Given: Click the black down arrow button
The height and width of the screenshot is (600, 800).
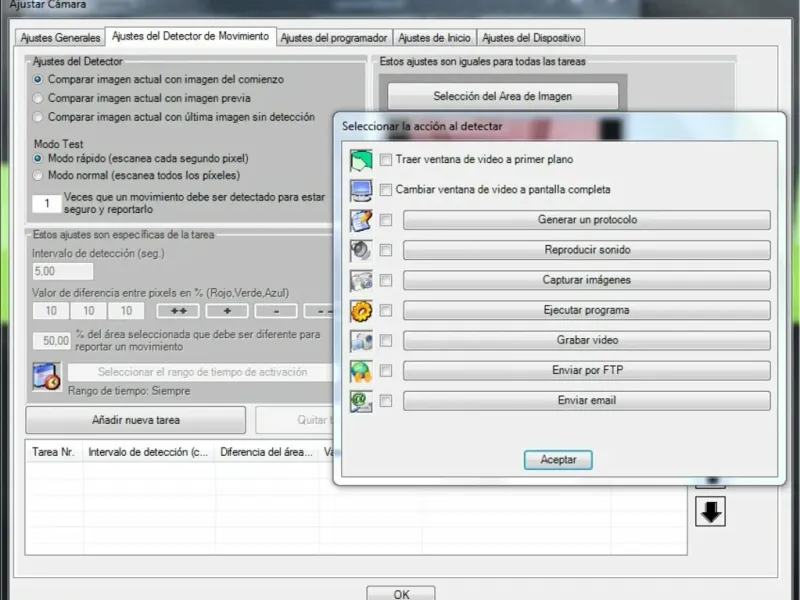Looking at the screenshot, I should [x=710, y=512].
